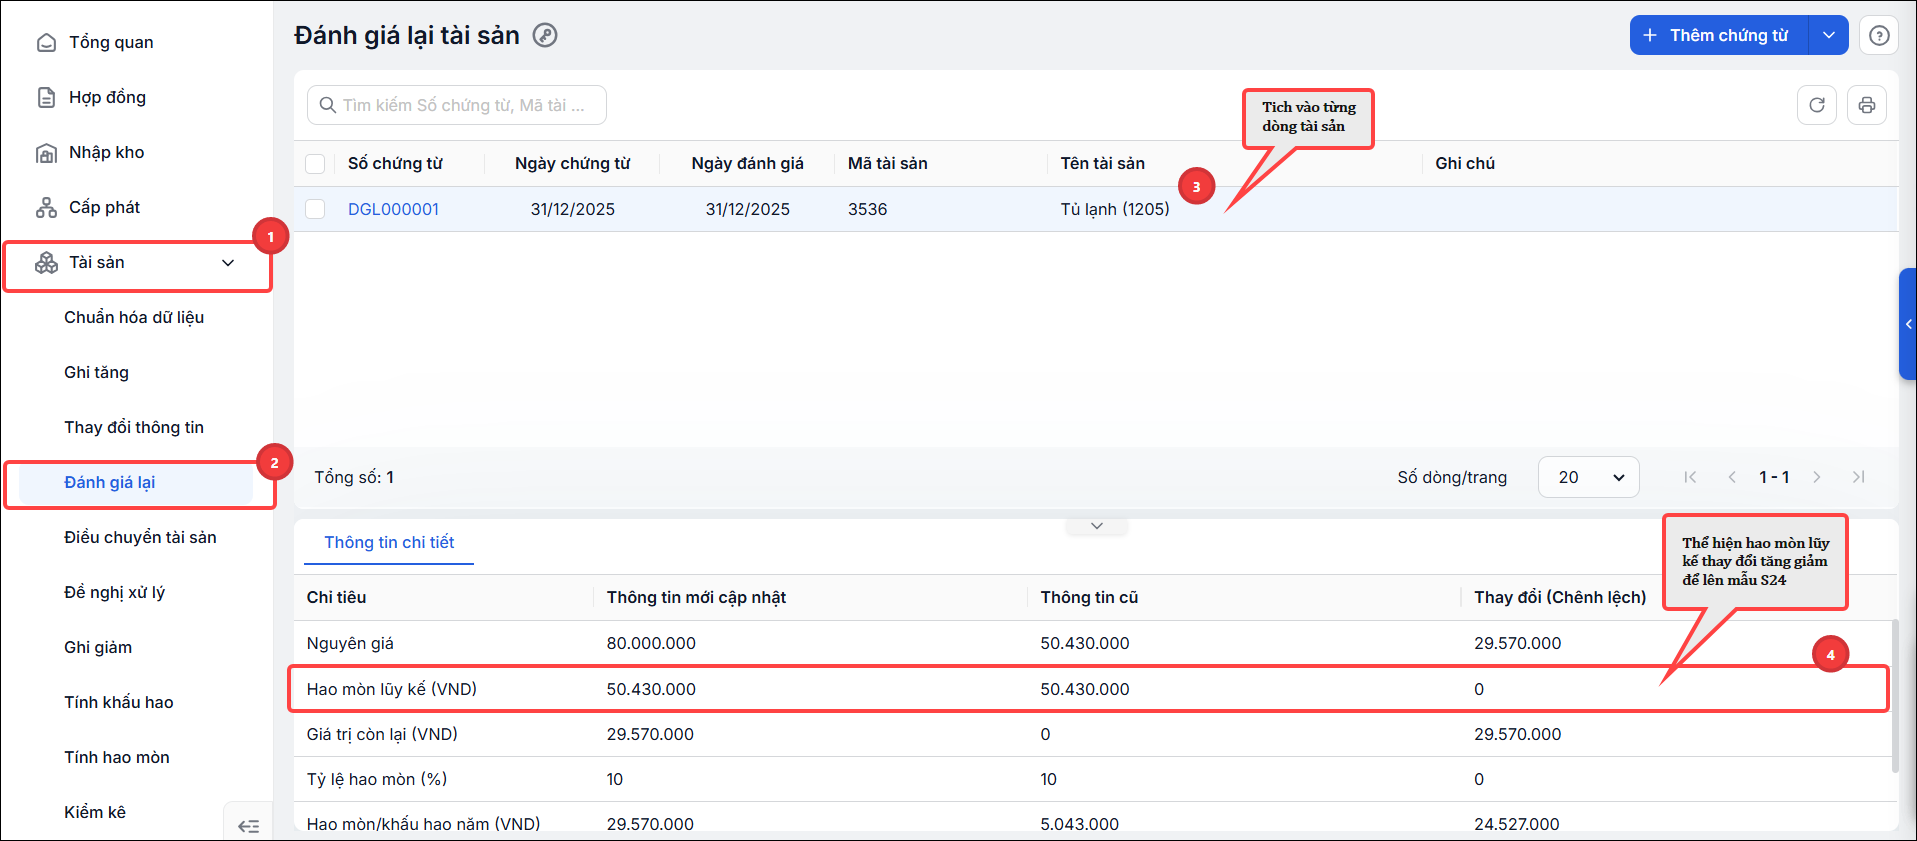Click Số chứng từ column header
The height and width of the screenshot is (841, 1917).
click(395, 163)
